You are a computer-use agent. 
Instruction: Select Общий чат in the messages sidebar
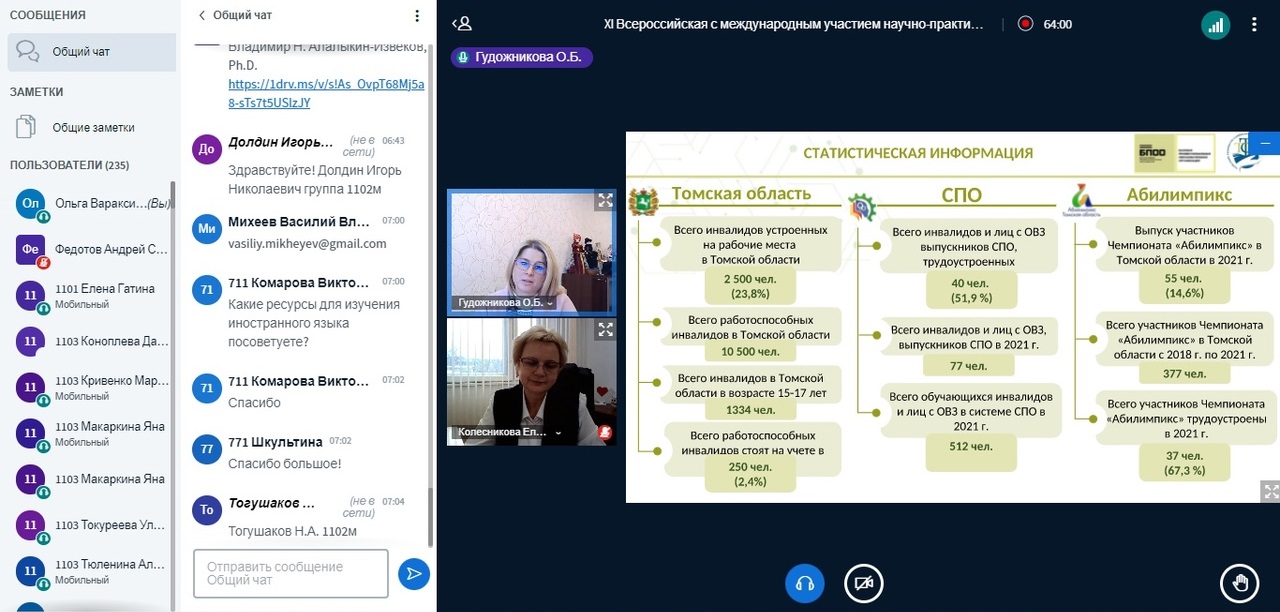click(x=92, y=52)
